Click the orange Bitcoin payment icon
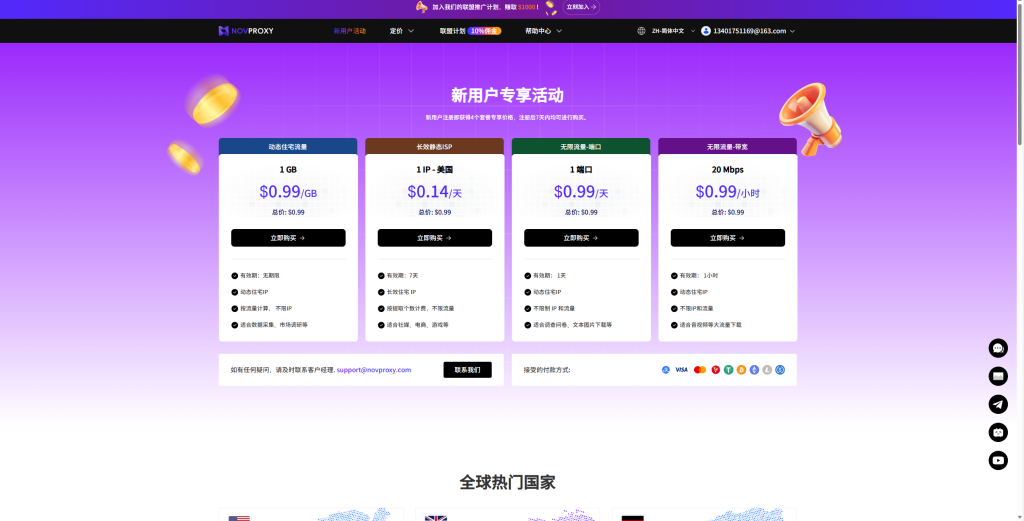This screenshot has width=1024, height=521. 741,370
